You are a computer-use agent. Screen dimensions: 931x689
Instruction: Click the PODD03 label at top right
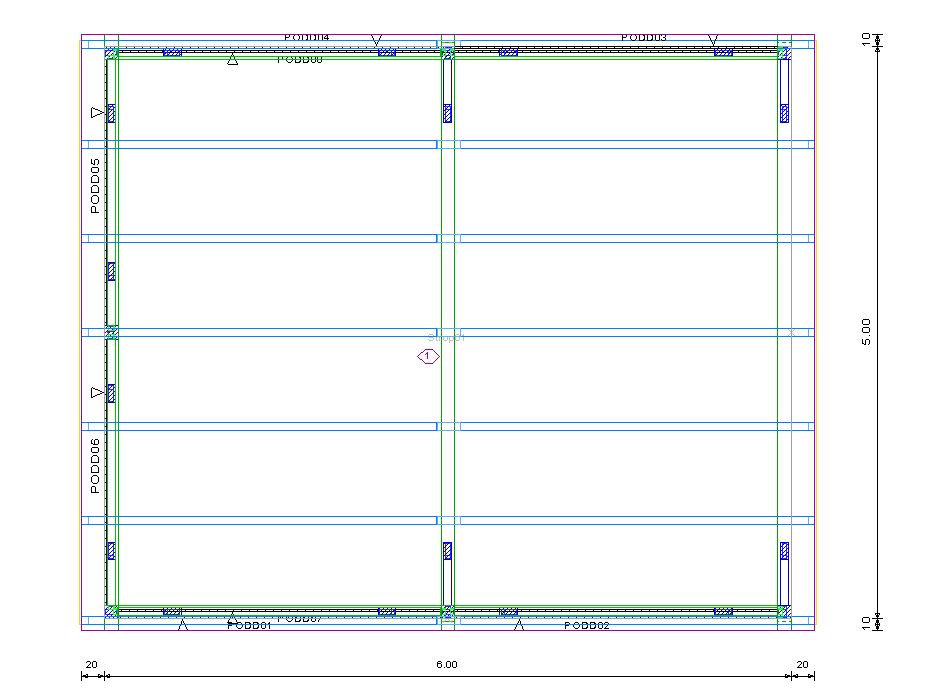[643, 38]
